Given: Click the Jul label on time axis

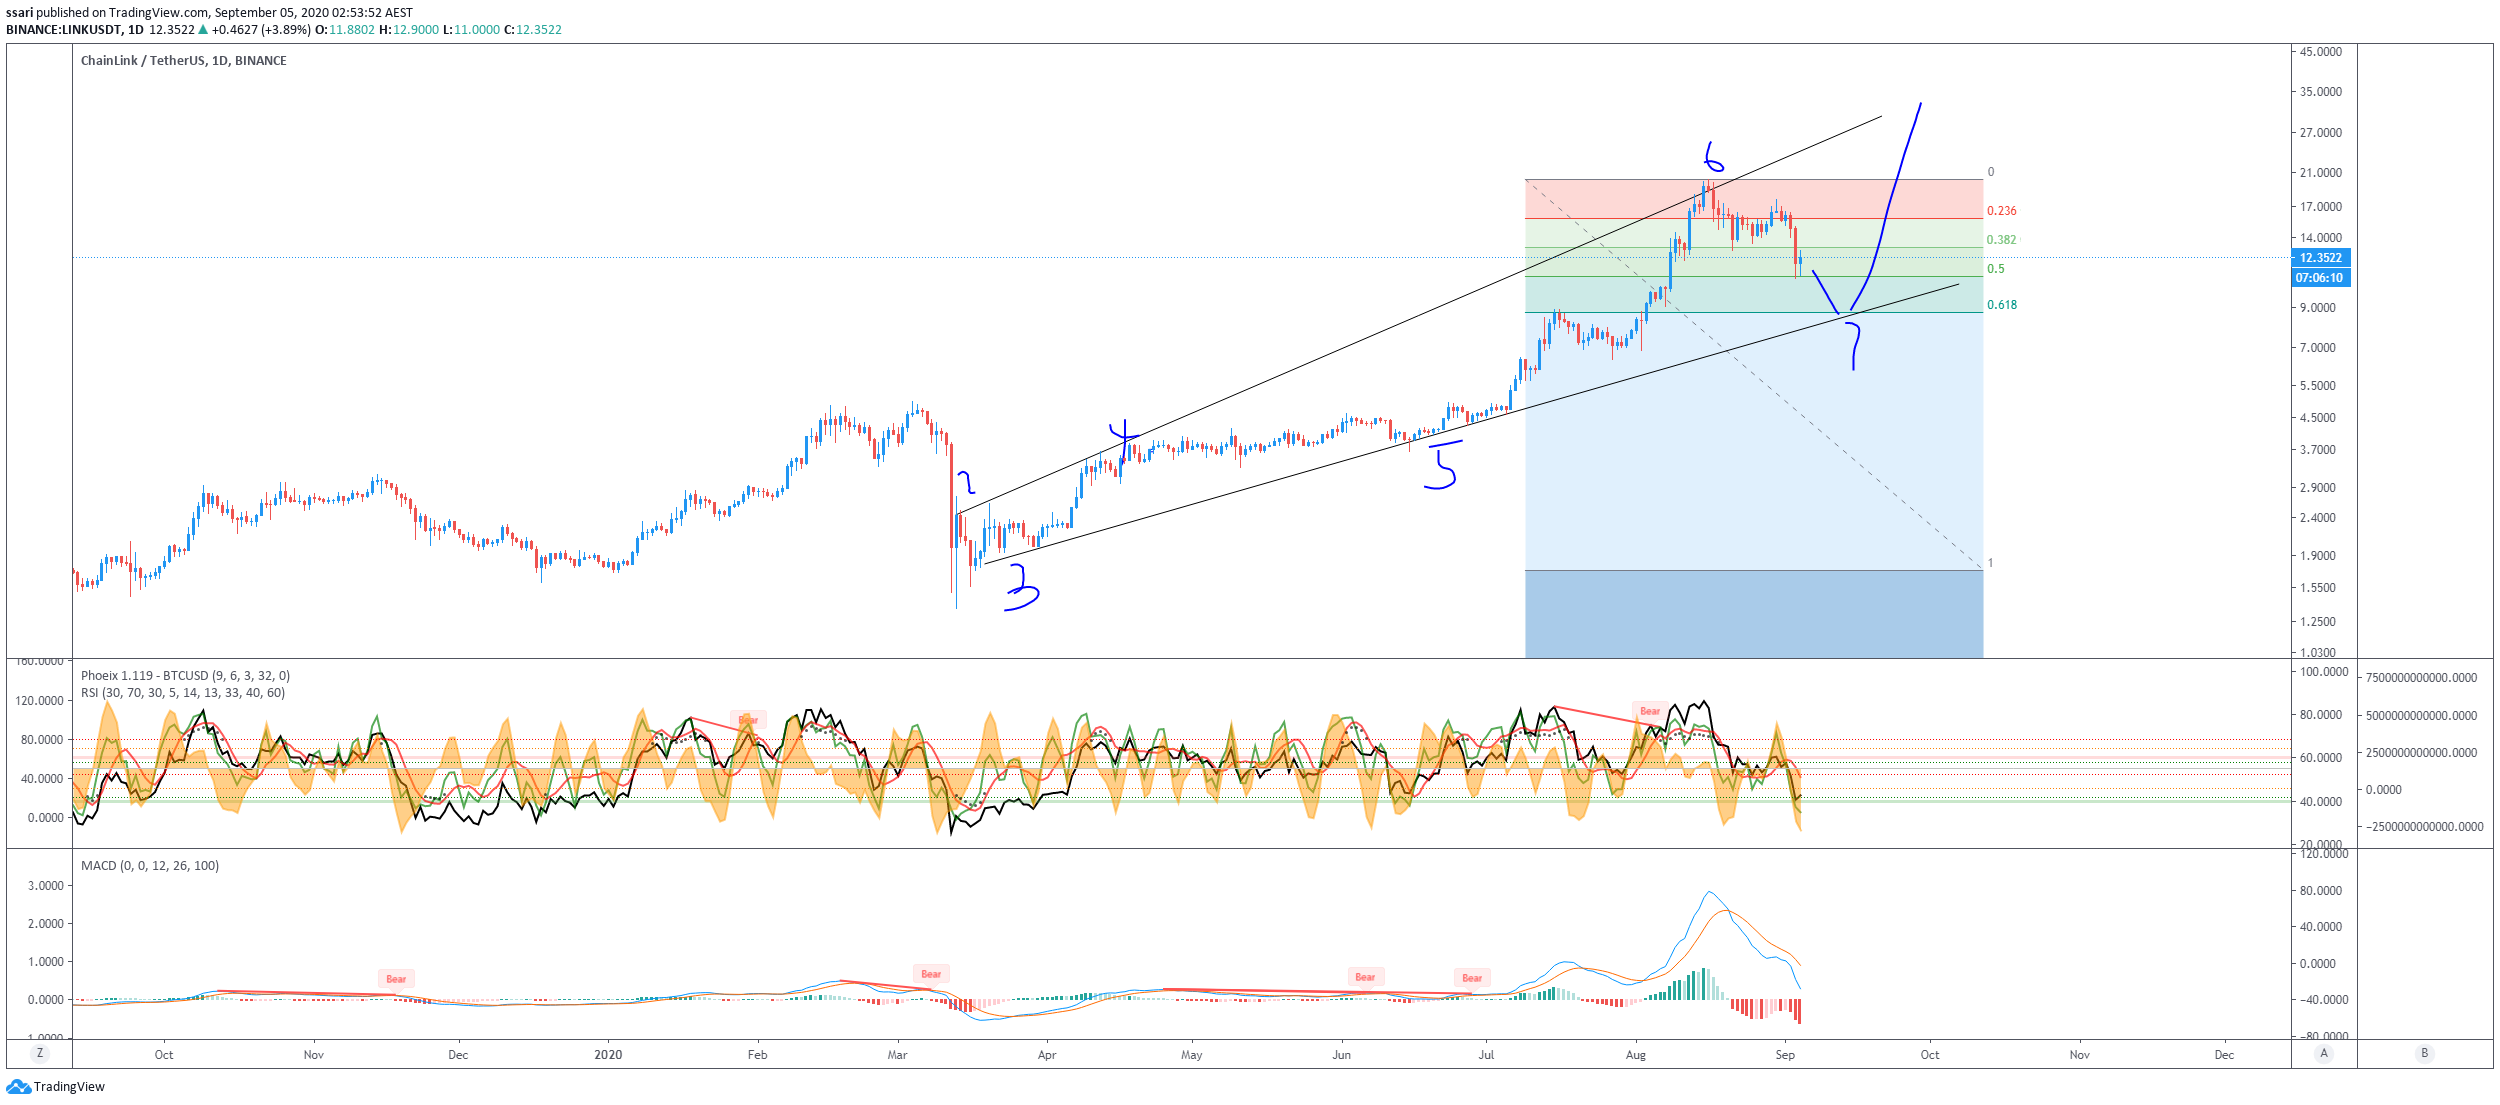Looking at the screenshot, I should tap(1487, 1055).
